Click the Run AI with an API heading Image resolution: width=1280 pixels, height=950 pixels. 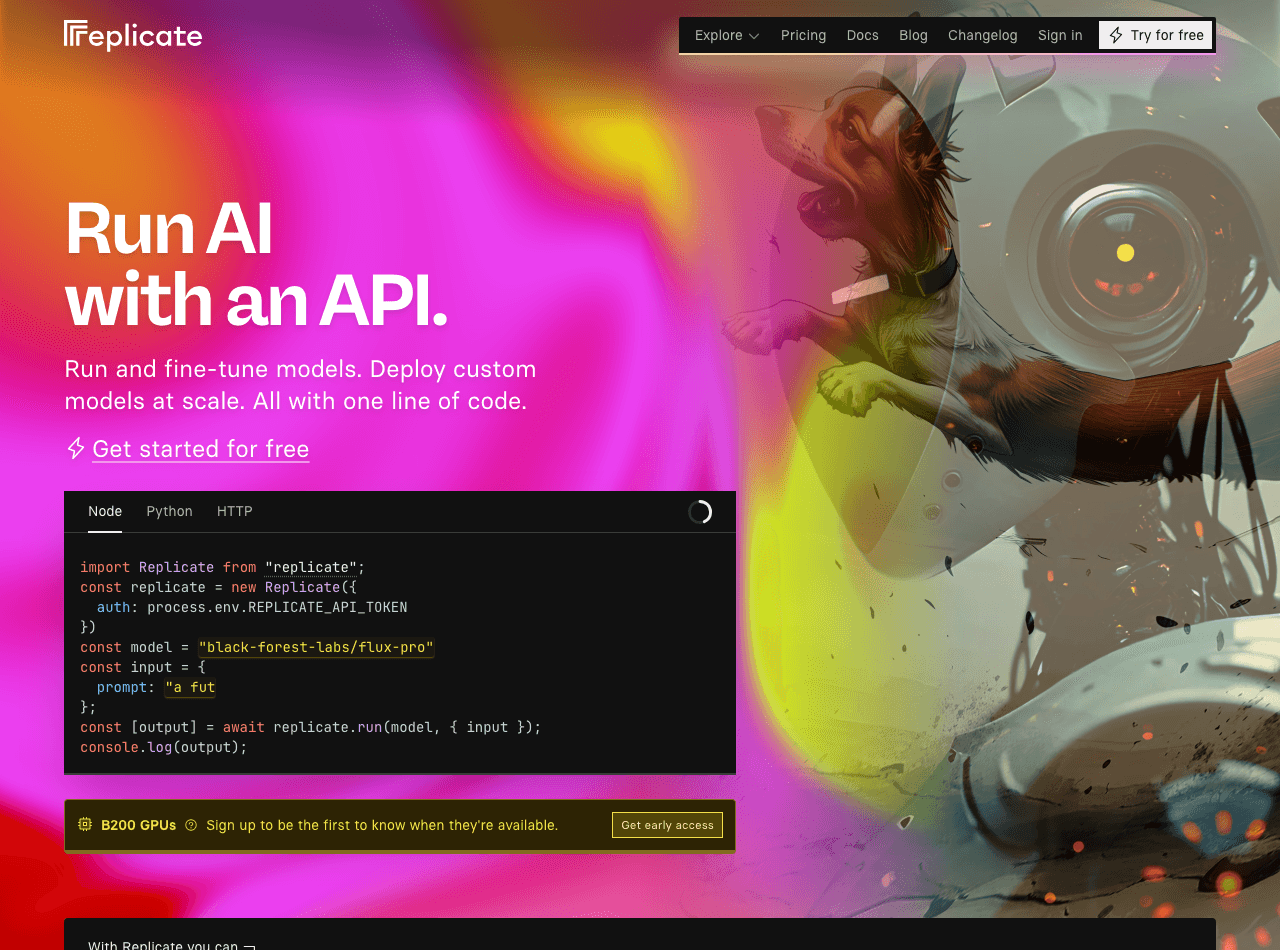(256, 264)
